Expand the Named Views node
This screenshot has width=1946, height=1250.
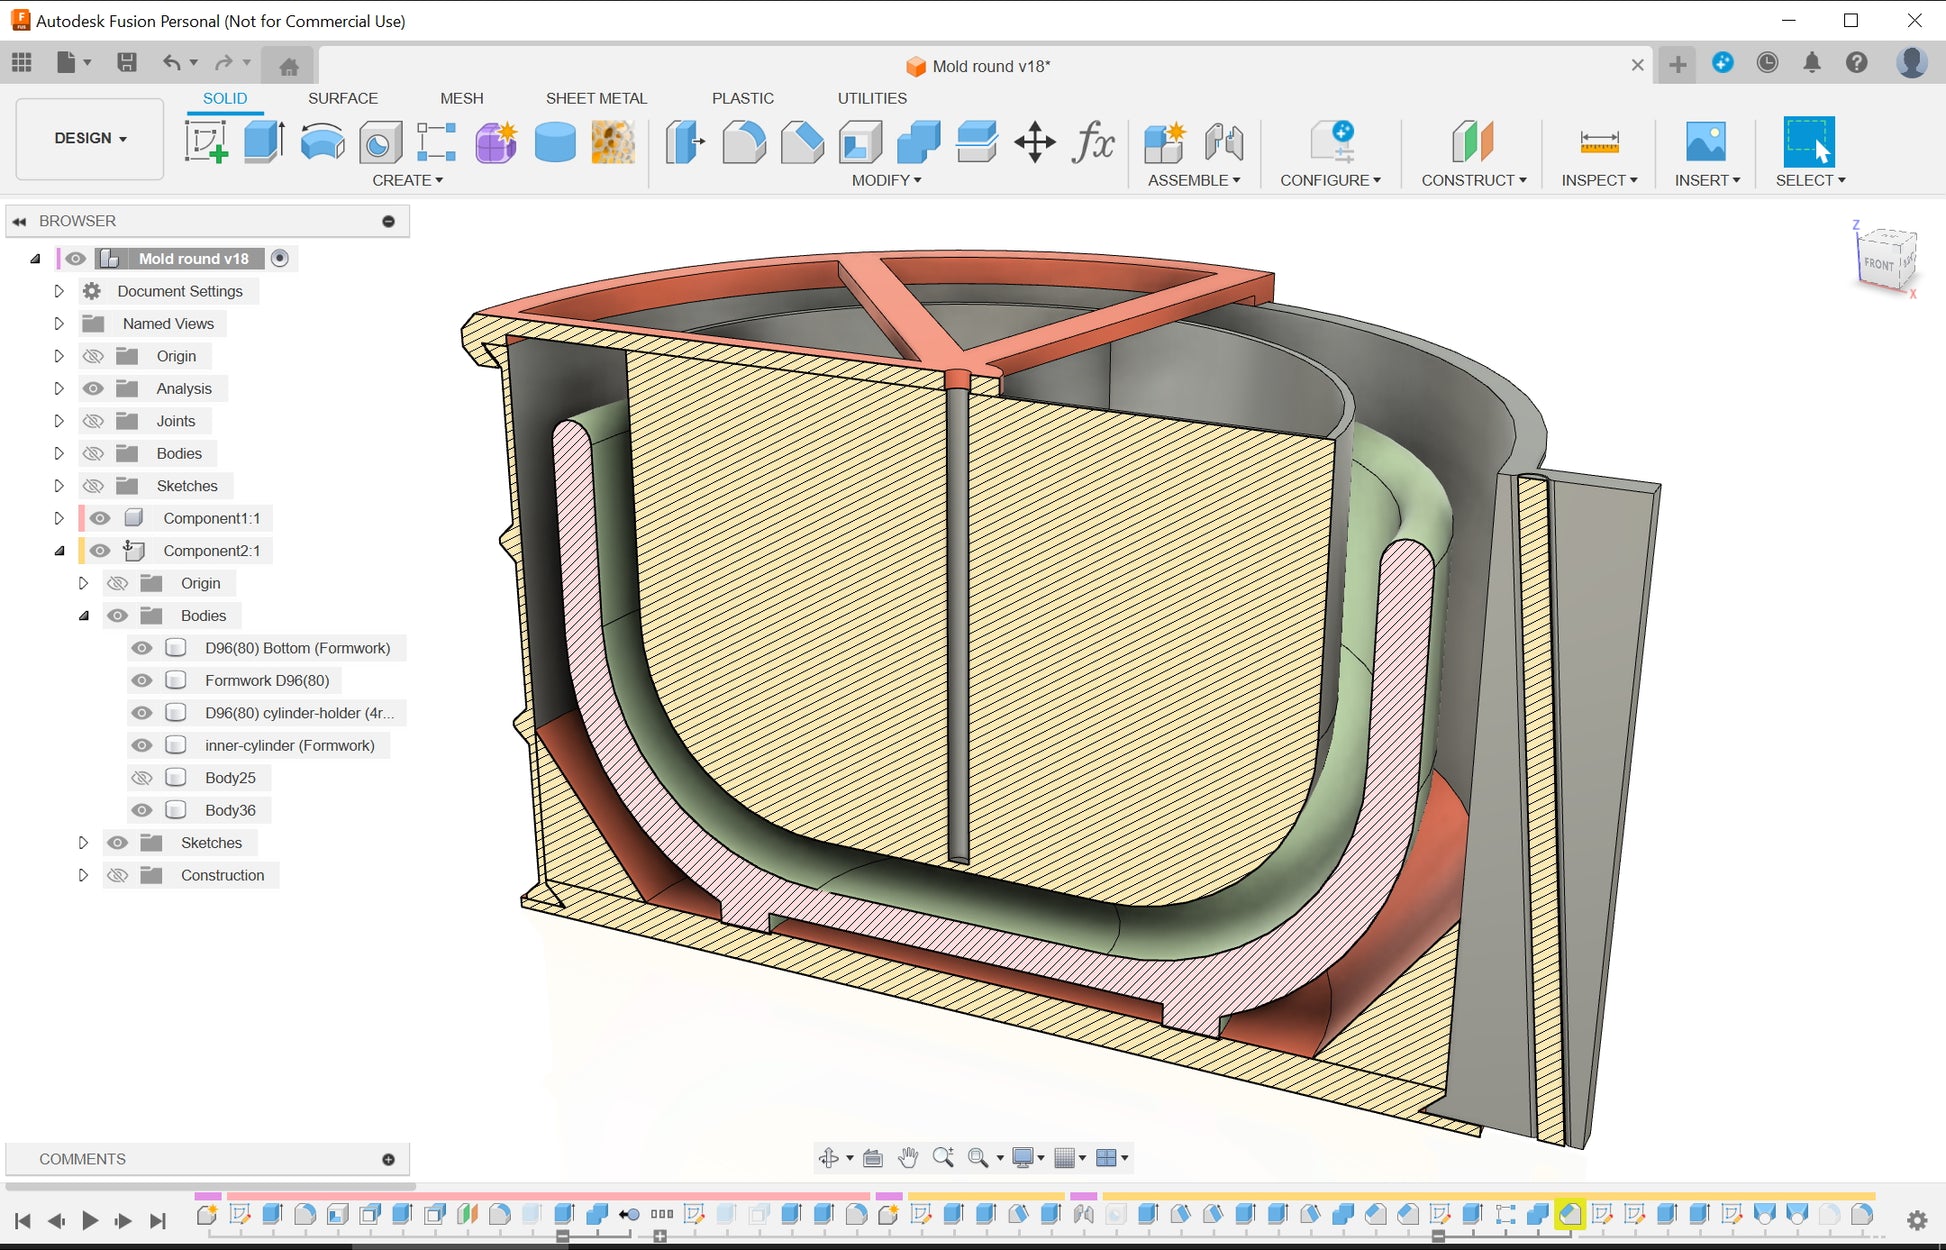point(59,323)
